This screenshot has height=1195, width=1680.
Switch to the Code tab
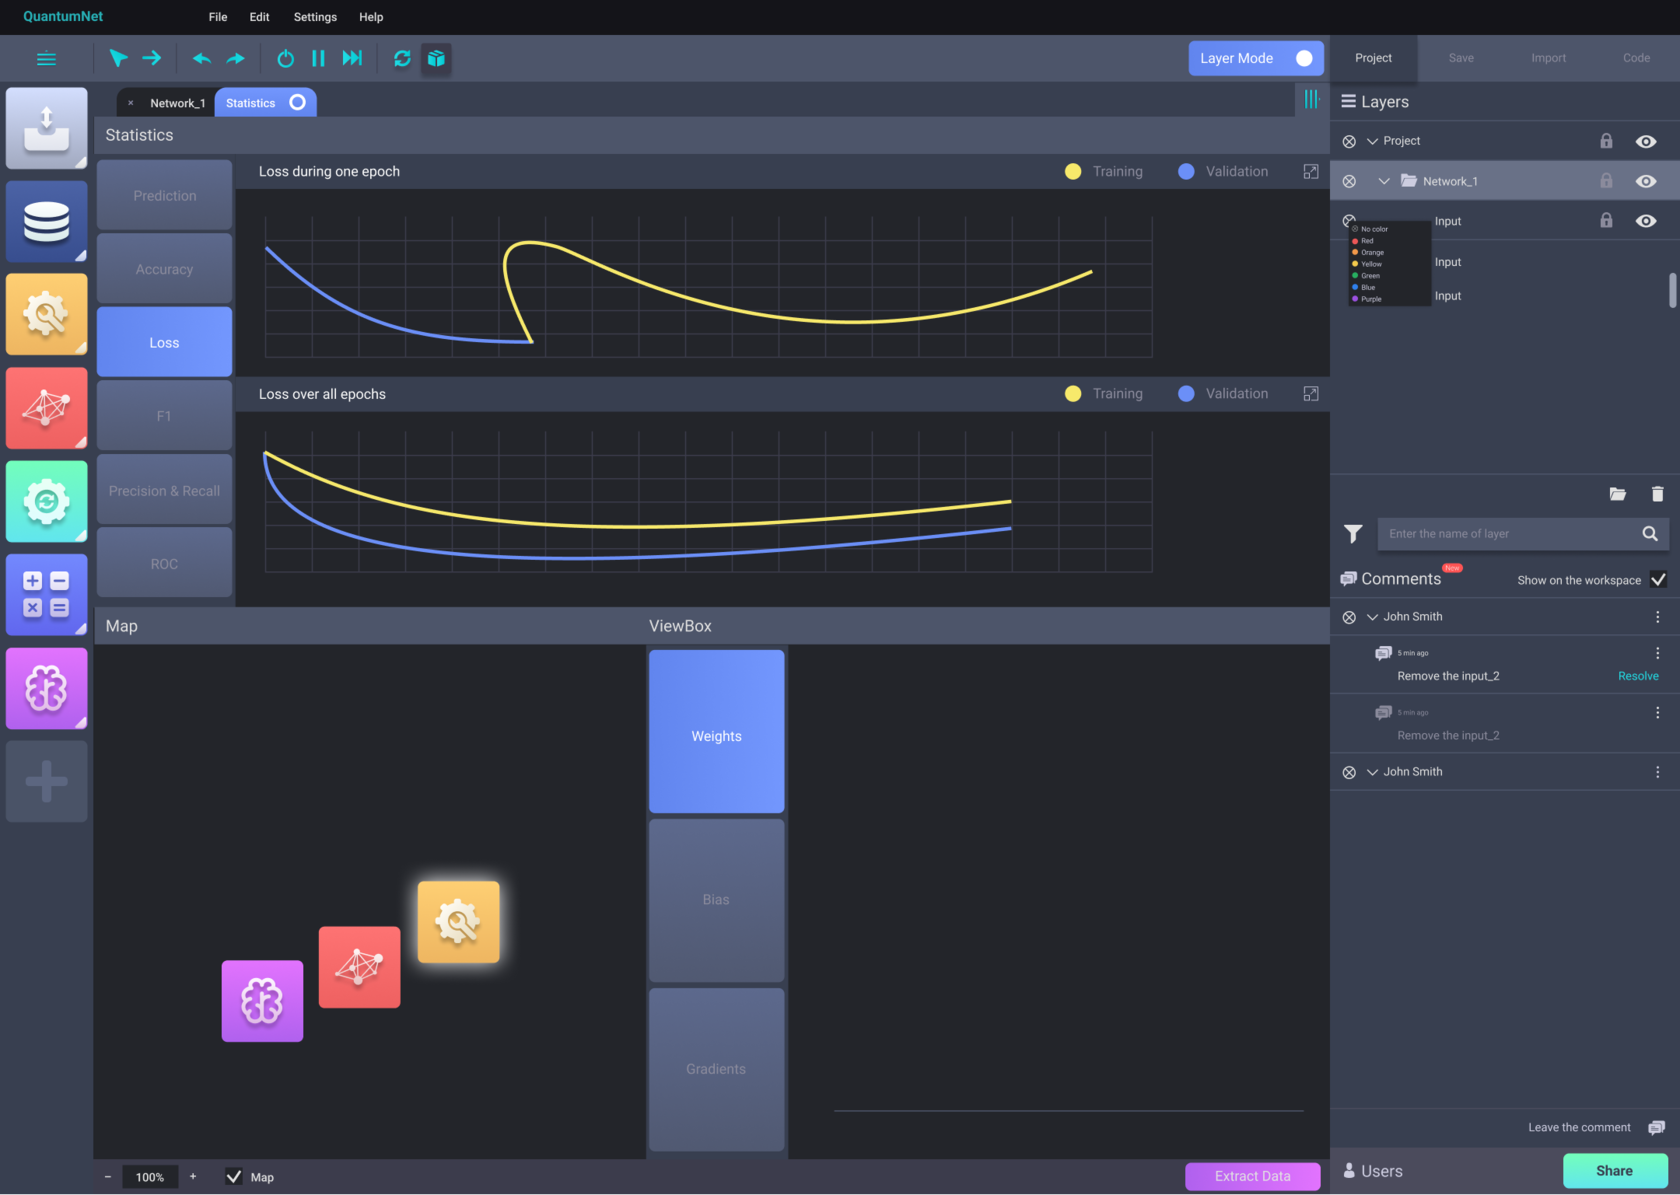[1636, 58]
